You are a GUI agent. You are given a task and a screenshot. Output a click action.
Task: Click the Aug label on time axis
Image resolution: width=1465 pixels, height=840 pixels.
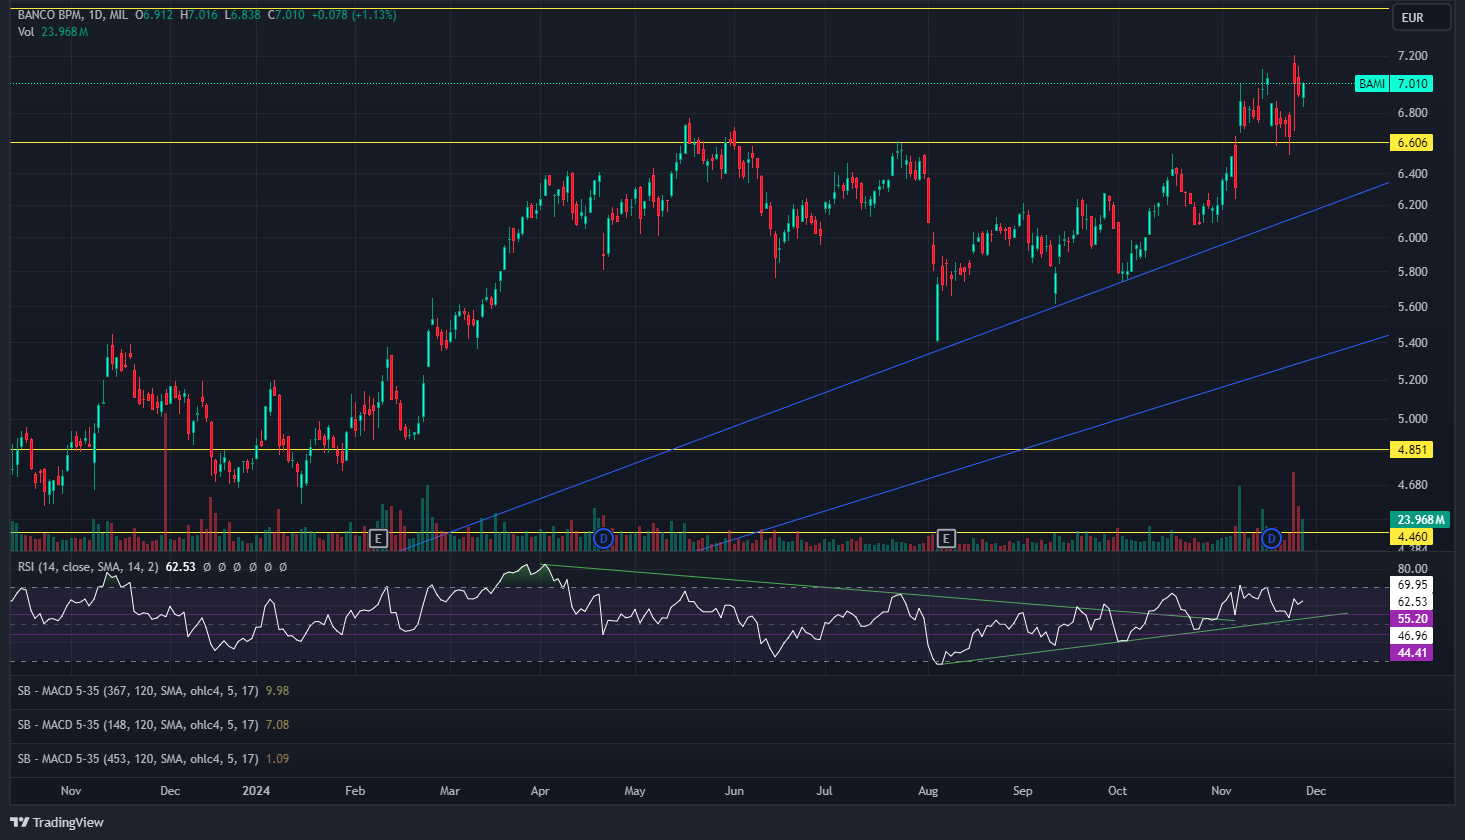(928, 791)
